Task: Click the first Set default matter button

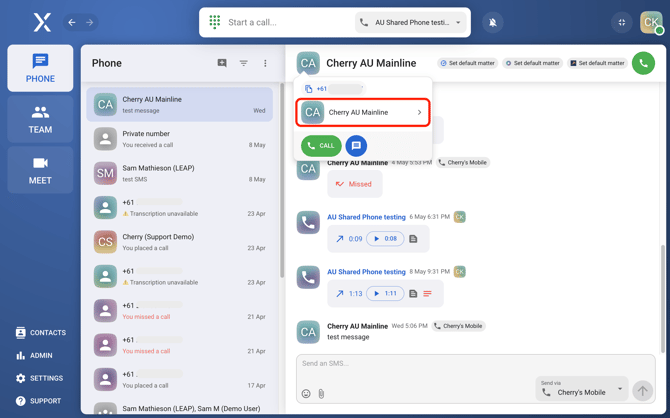Action: coord(467,63)
